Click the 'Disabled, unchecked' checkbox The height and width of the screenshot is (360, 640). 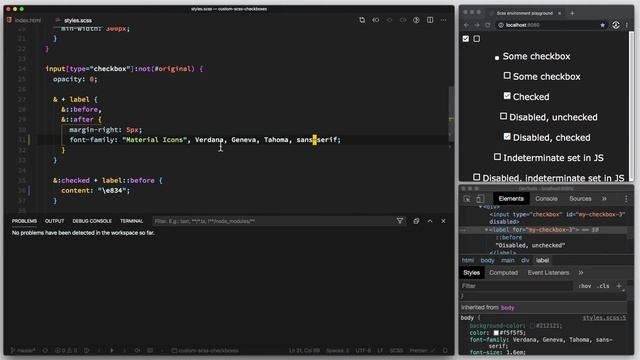click(503, 116)
